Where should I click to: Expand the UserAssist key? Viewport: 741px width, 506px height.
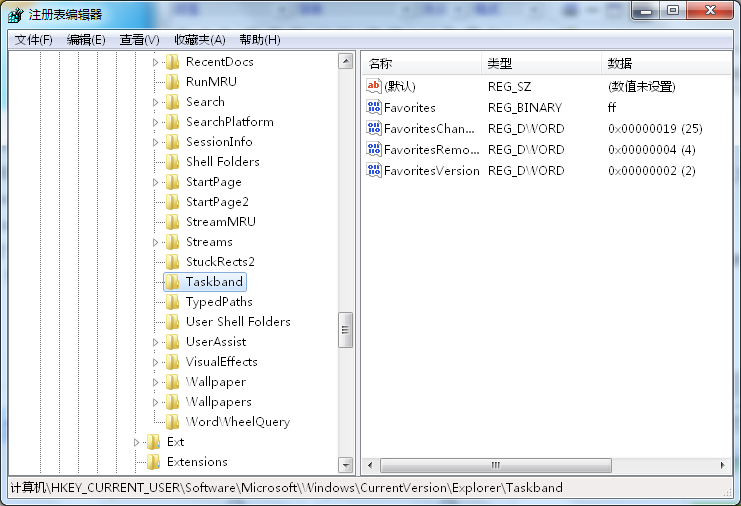click(x=155, y=342)
